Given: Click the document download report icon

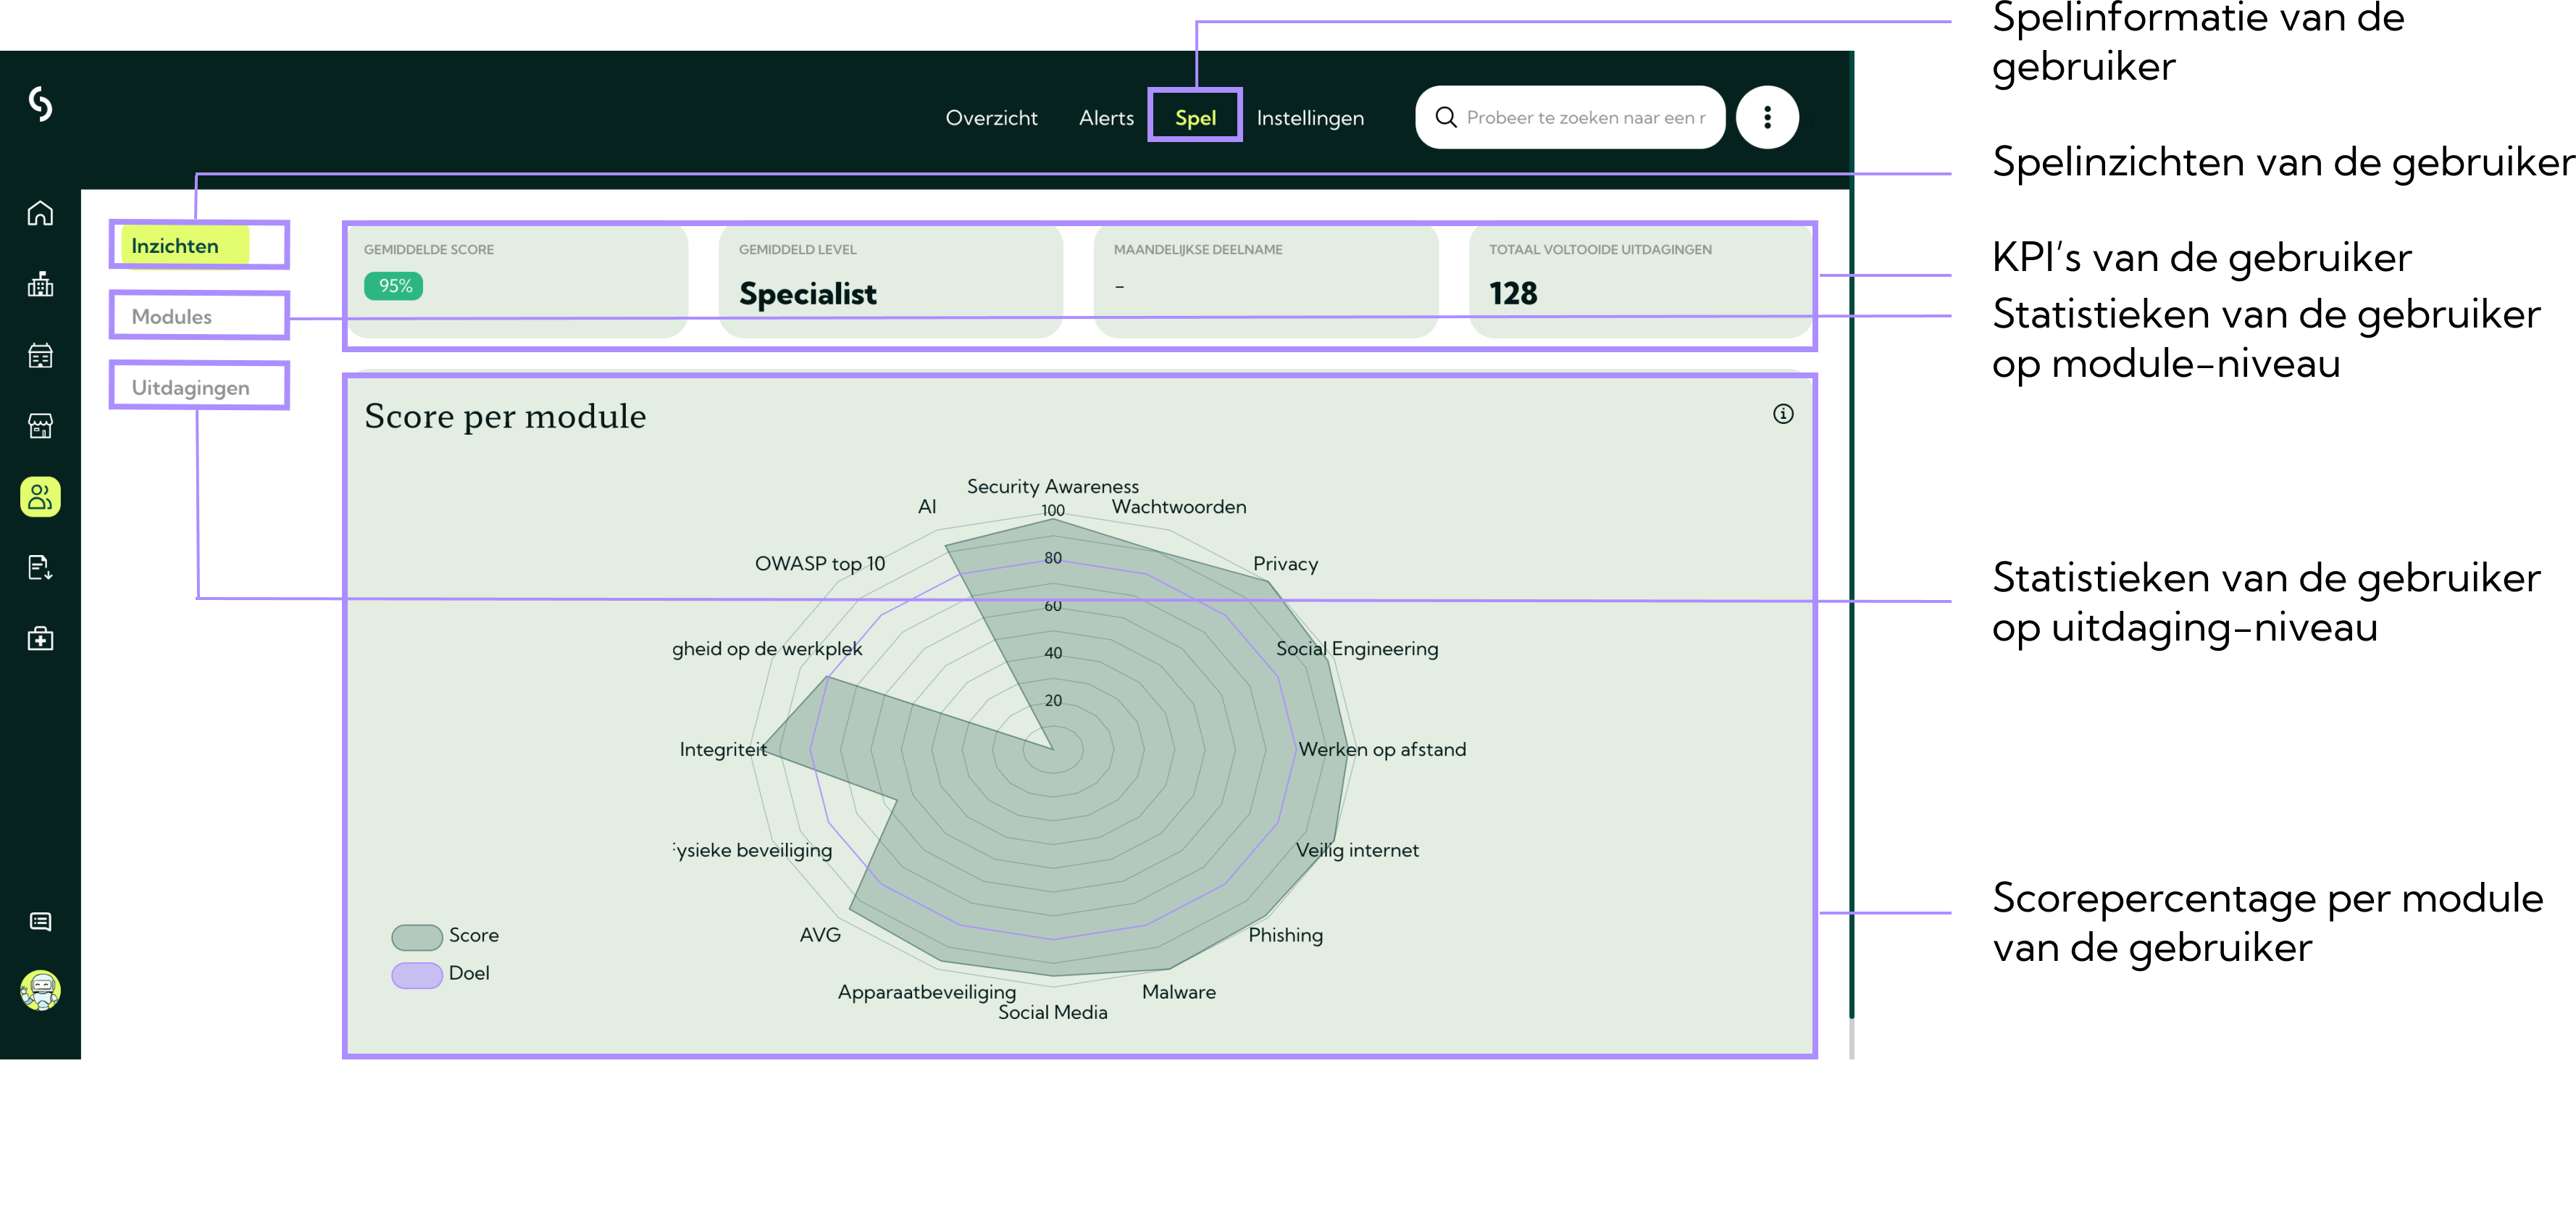Looking at the screenshot, I should point(40,568).
